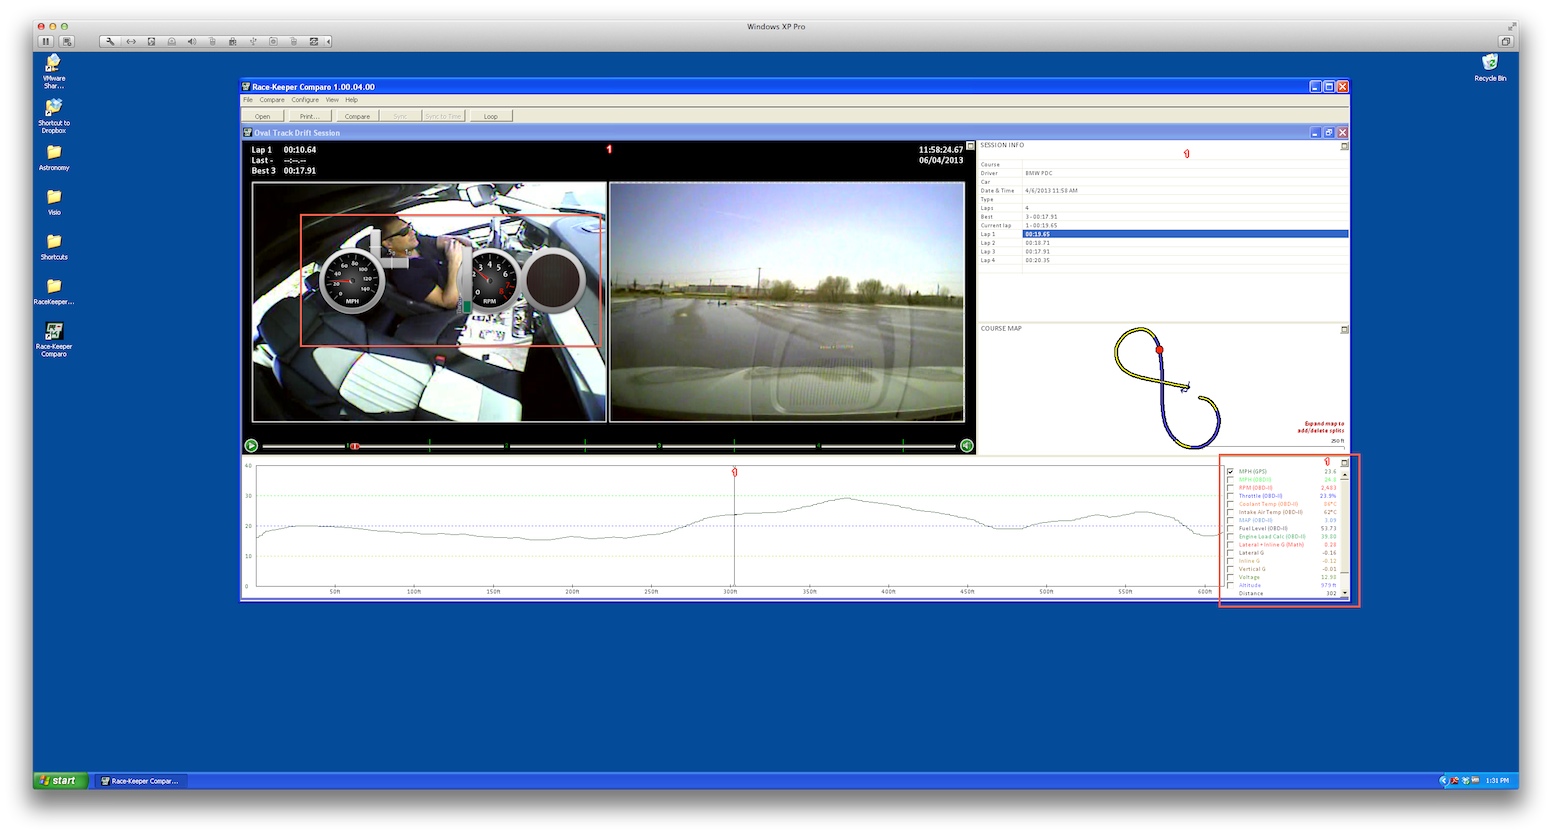Click the VMware snapshot icon
1551x835 pixels.
click(x=67, y=41)
